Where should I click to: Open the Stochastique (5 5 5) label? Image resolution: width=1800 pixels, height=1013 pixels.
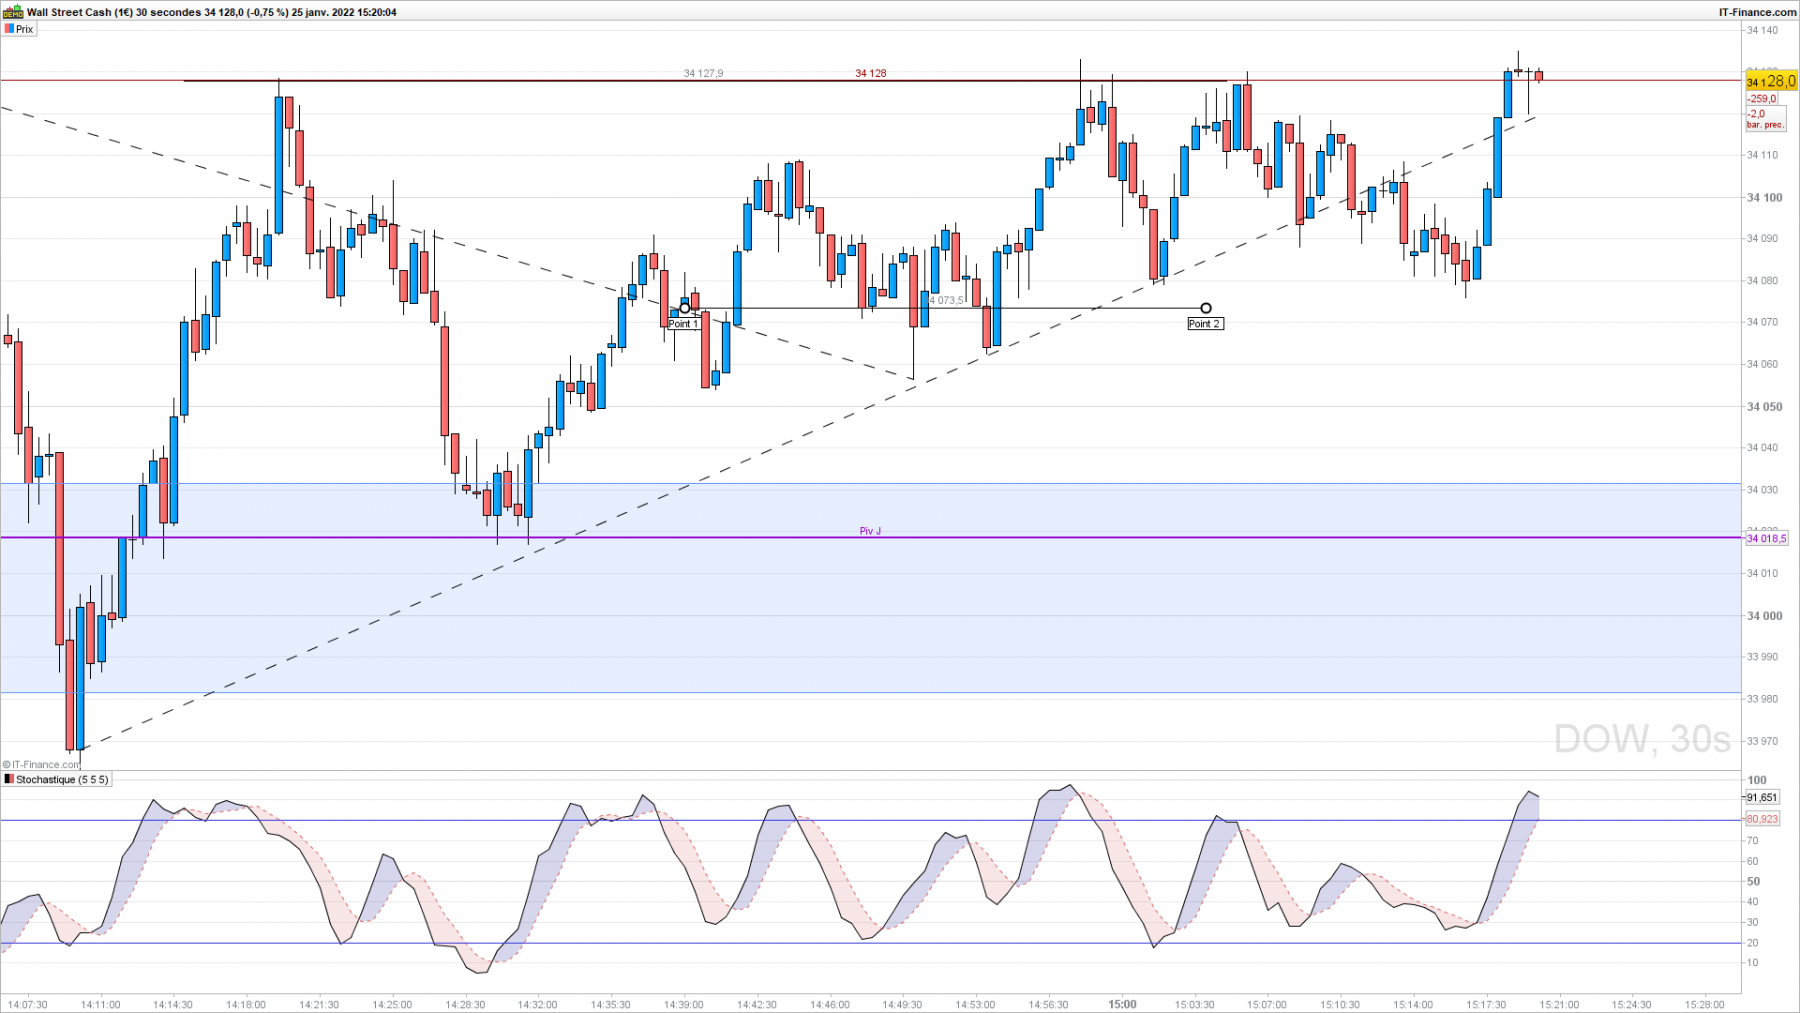pos(56,779)
